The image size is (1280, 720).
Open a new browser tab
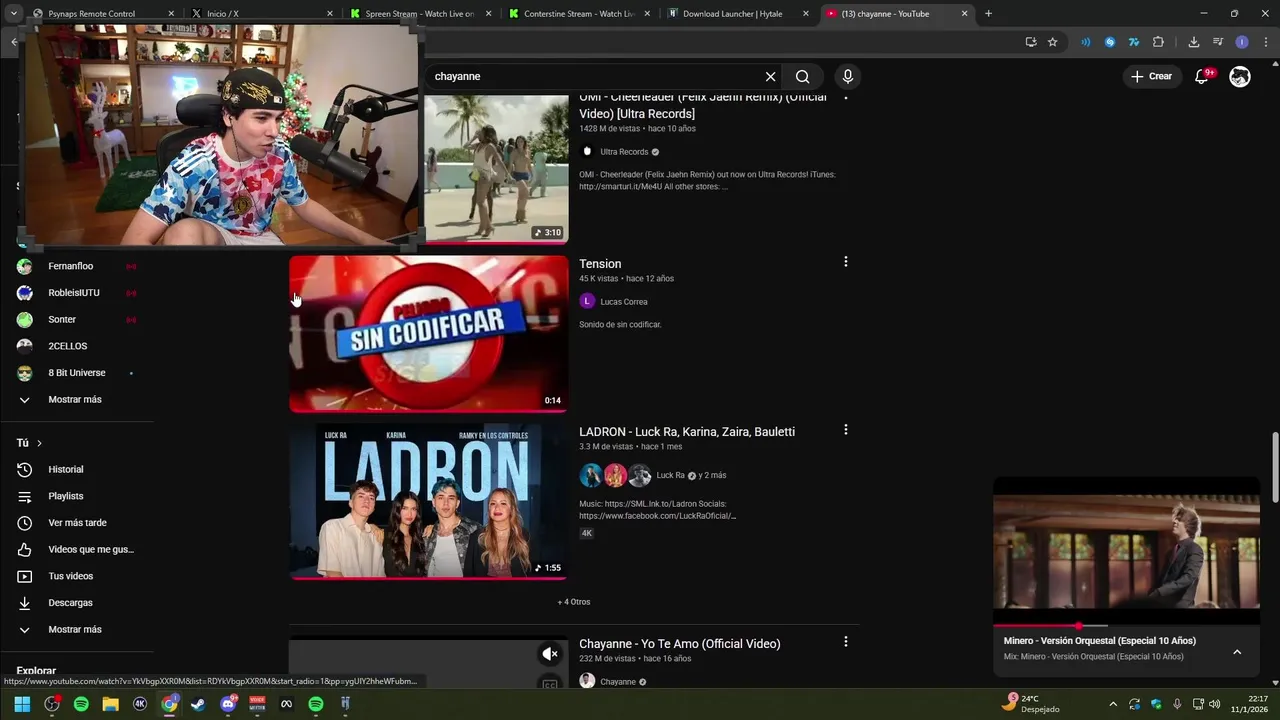[988, 14]
